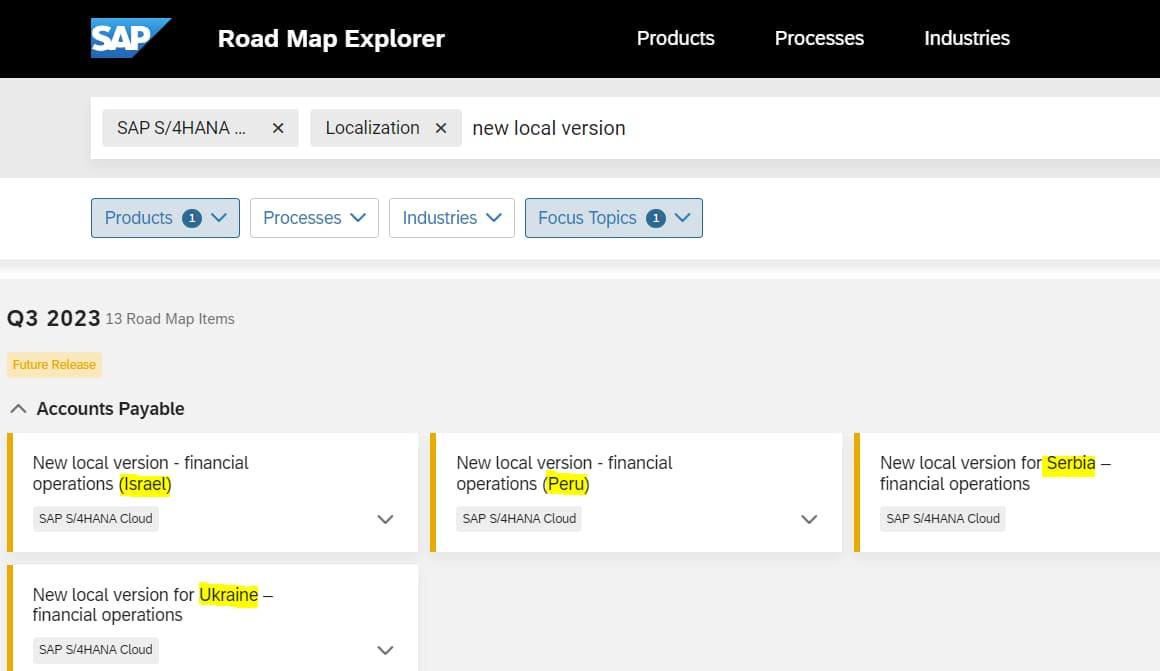Expand the Peru financial operations card
This screenshot has height=671, width=1160.
pos(809,519)
